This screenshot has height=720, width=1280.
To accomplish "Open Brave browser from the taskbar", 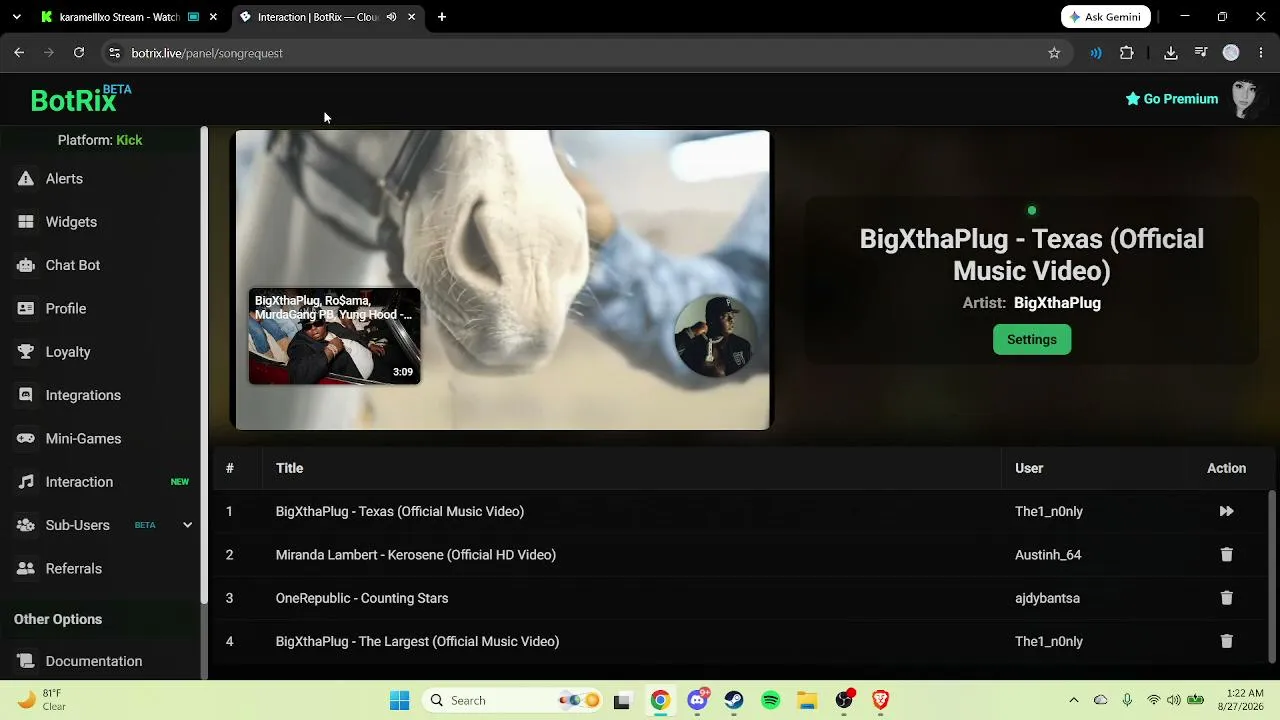I will pos(881,700).
